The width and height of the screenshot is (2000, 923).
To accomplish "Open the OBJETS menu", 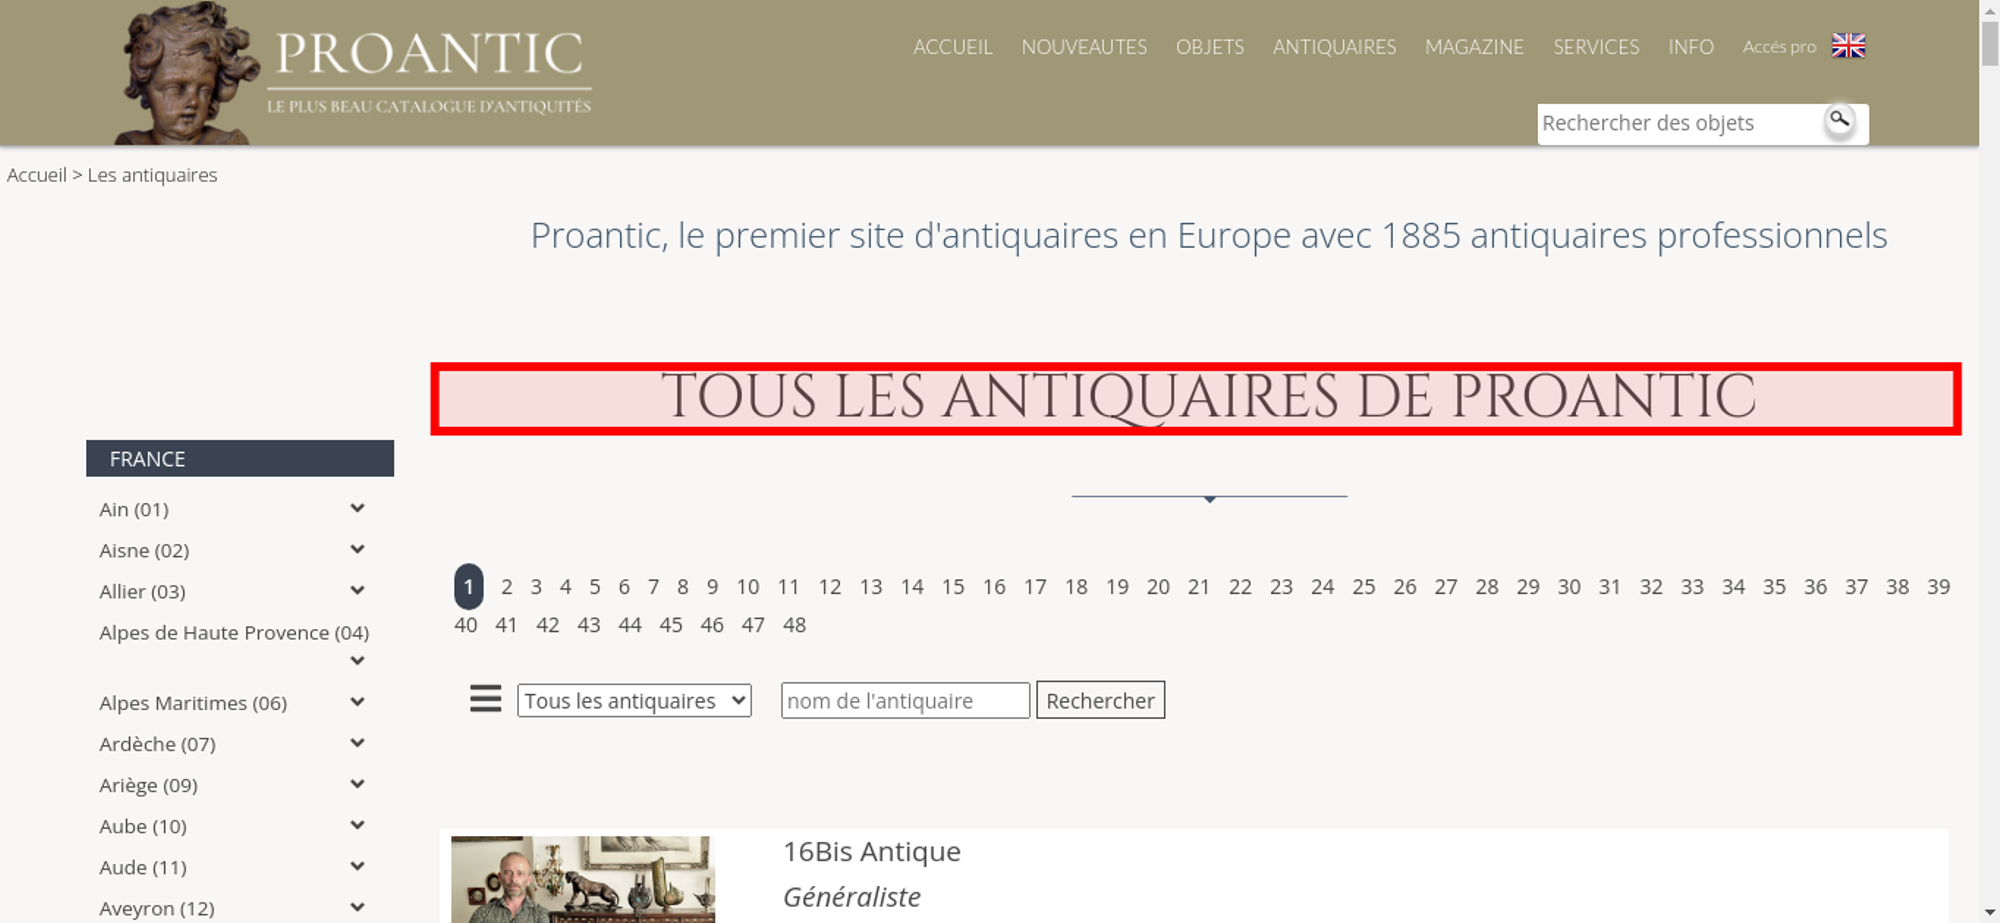I will click(x=1210, y=47).
